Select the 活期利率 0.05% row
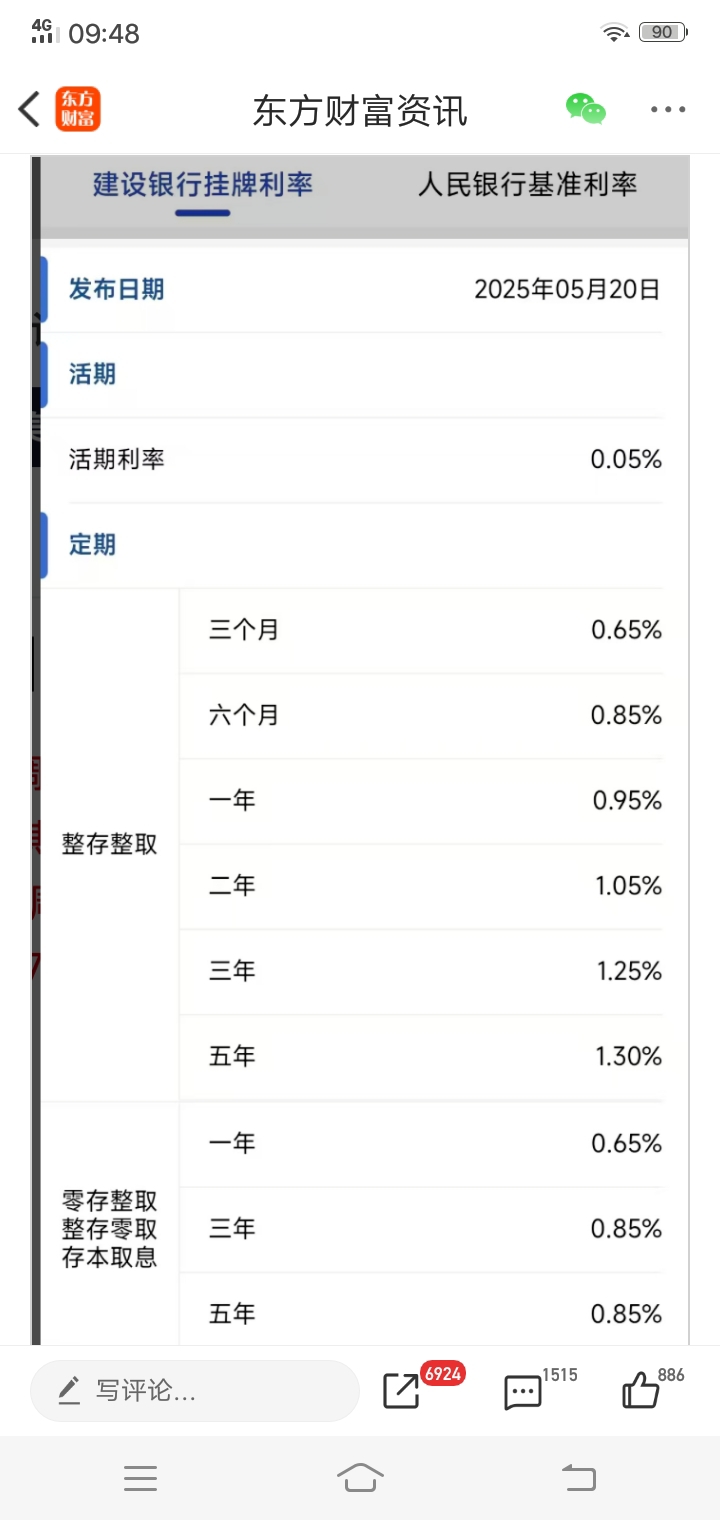 click(365, 460)
